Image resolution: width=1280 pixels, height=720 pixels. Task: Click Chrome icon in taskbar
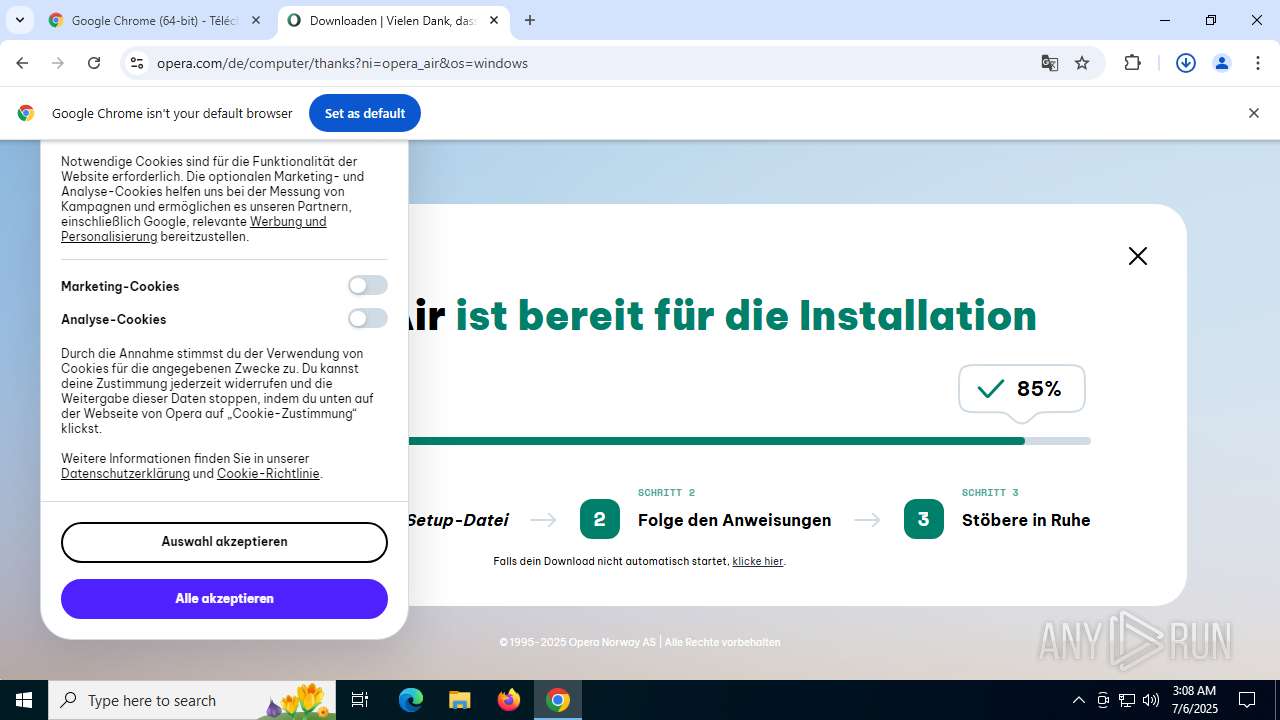click(558, 700)
